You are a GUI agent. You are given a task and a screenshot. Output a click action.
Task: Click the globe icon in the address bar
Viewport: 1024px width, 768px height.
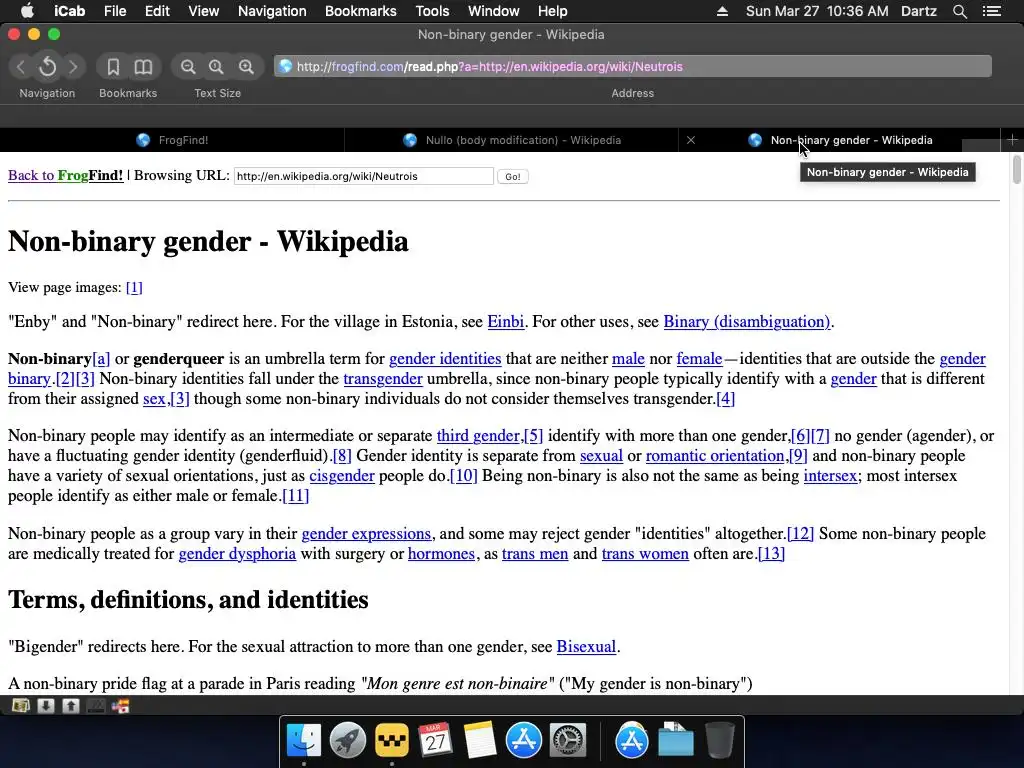click(x=285, y=66)
